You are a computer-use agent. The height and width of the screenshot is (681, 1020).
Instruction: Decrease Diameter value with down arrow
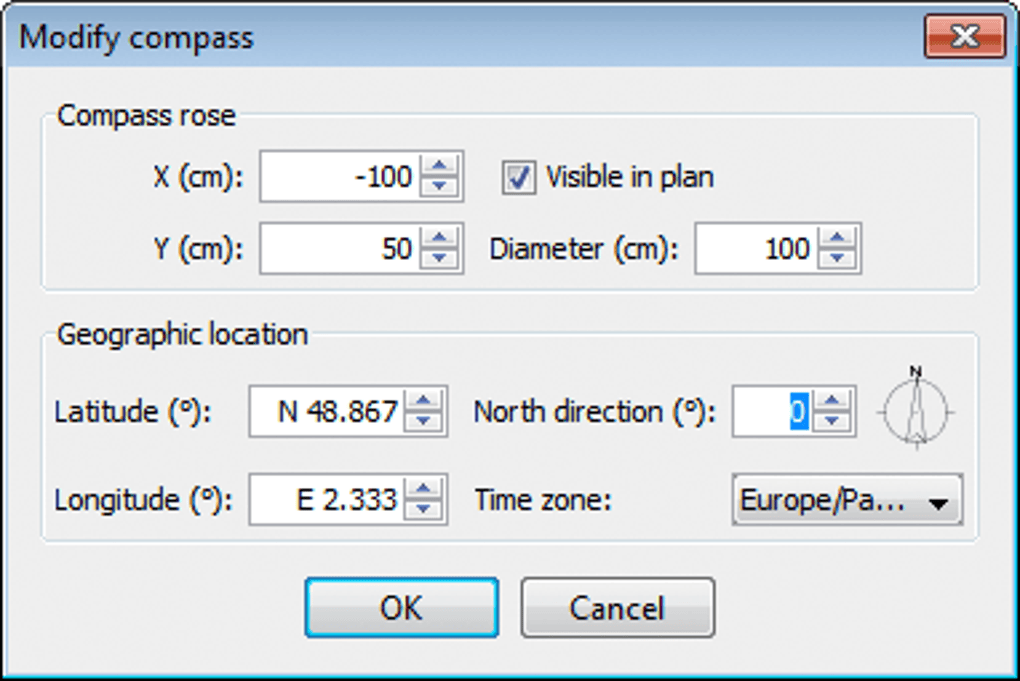pyautogui.click(x=837, y=258)
